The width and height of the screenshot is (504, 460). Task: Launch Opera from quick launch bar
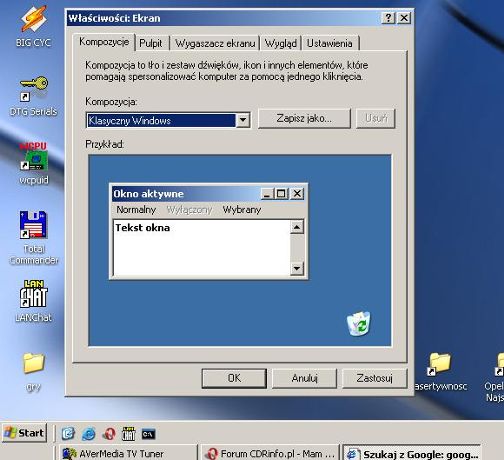pos(109,434)
